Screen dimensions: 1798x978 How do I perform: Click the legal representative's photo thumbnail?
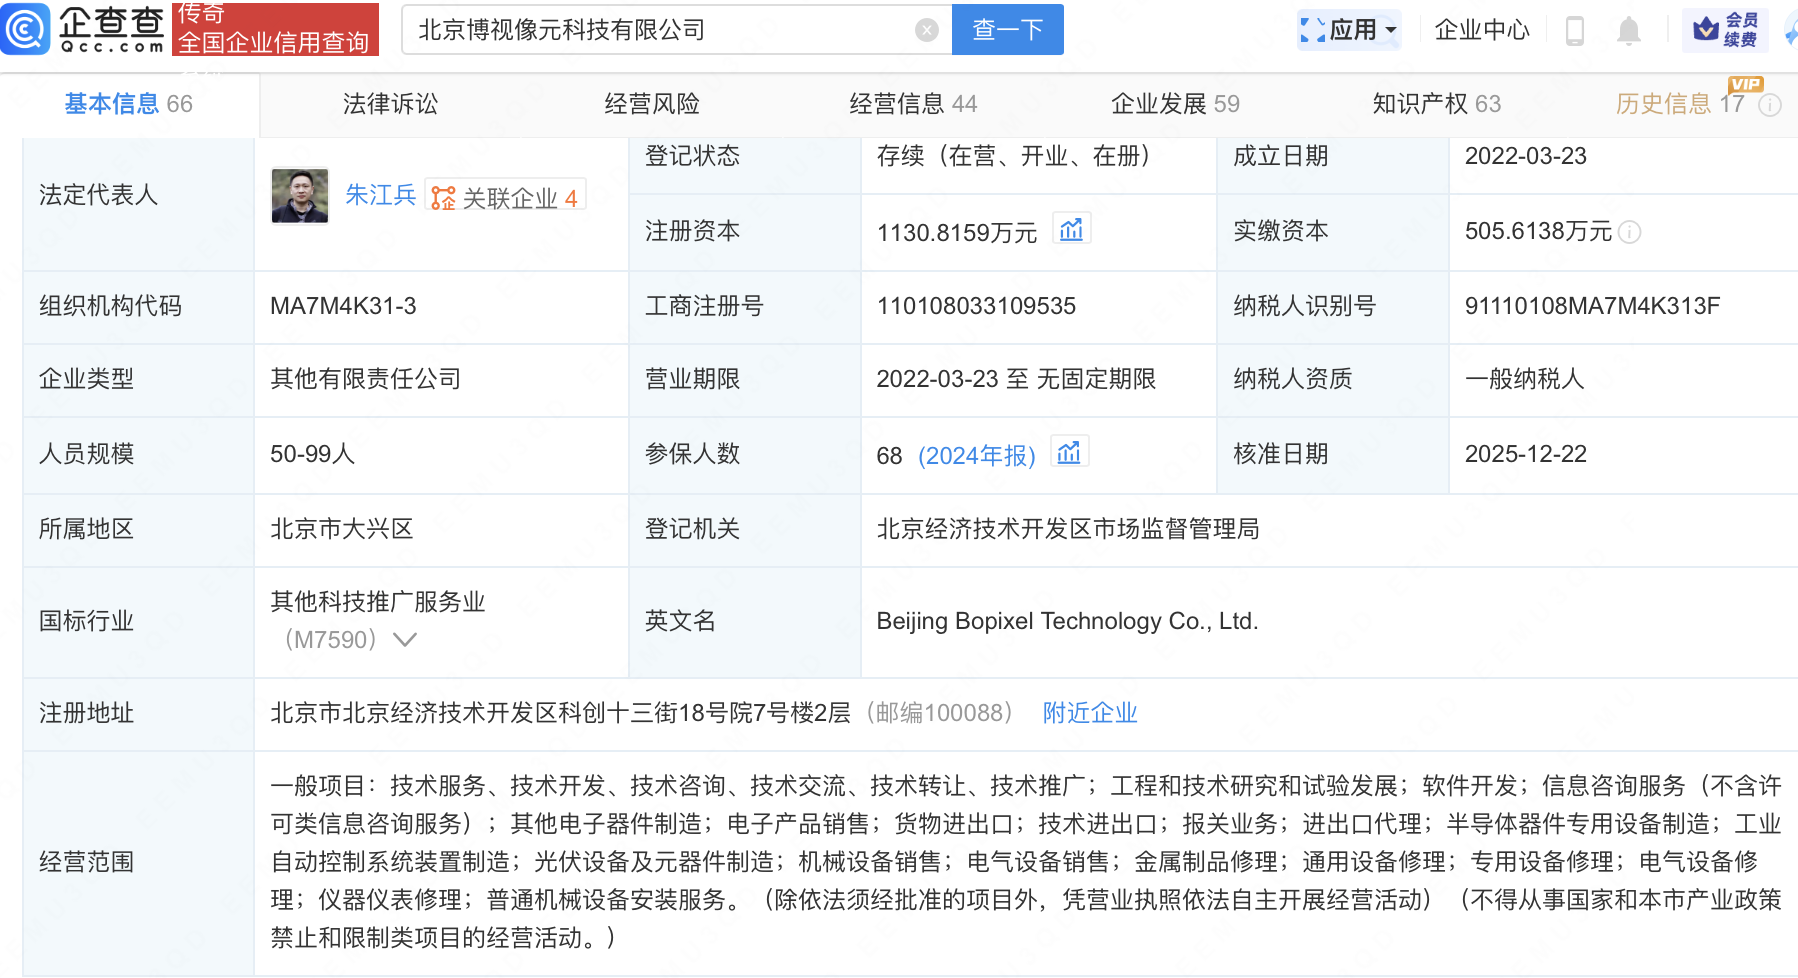click(x=299, y=195)
